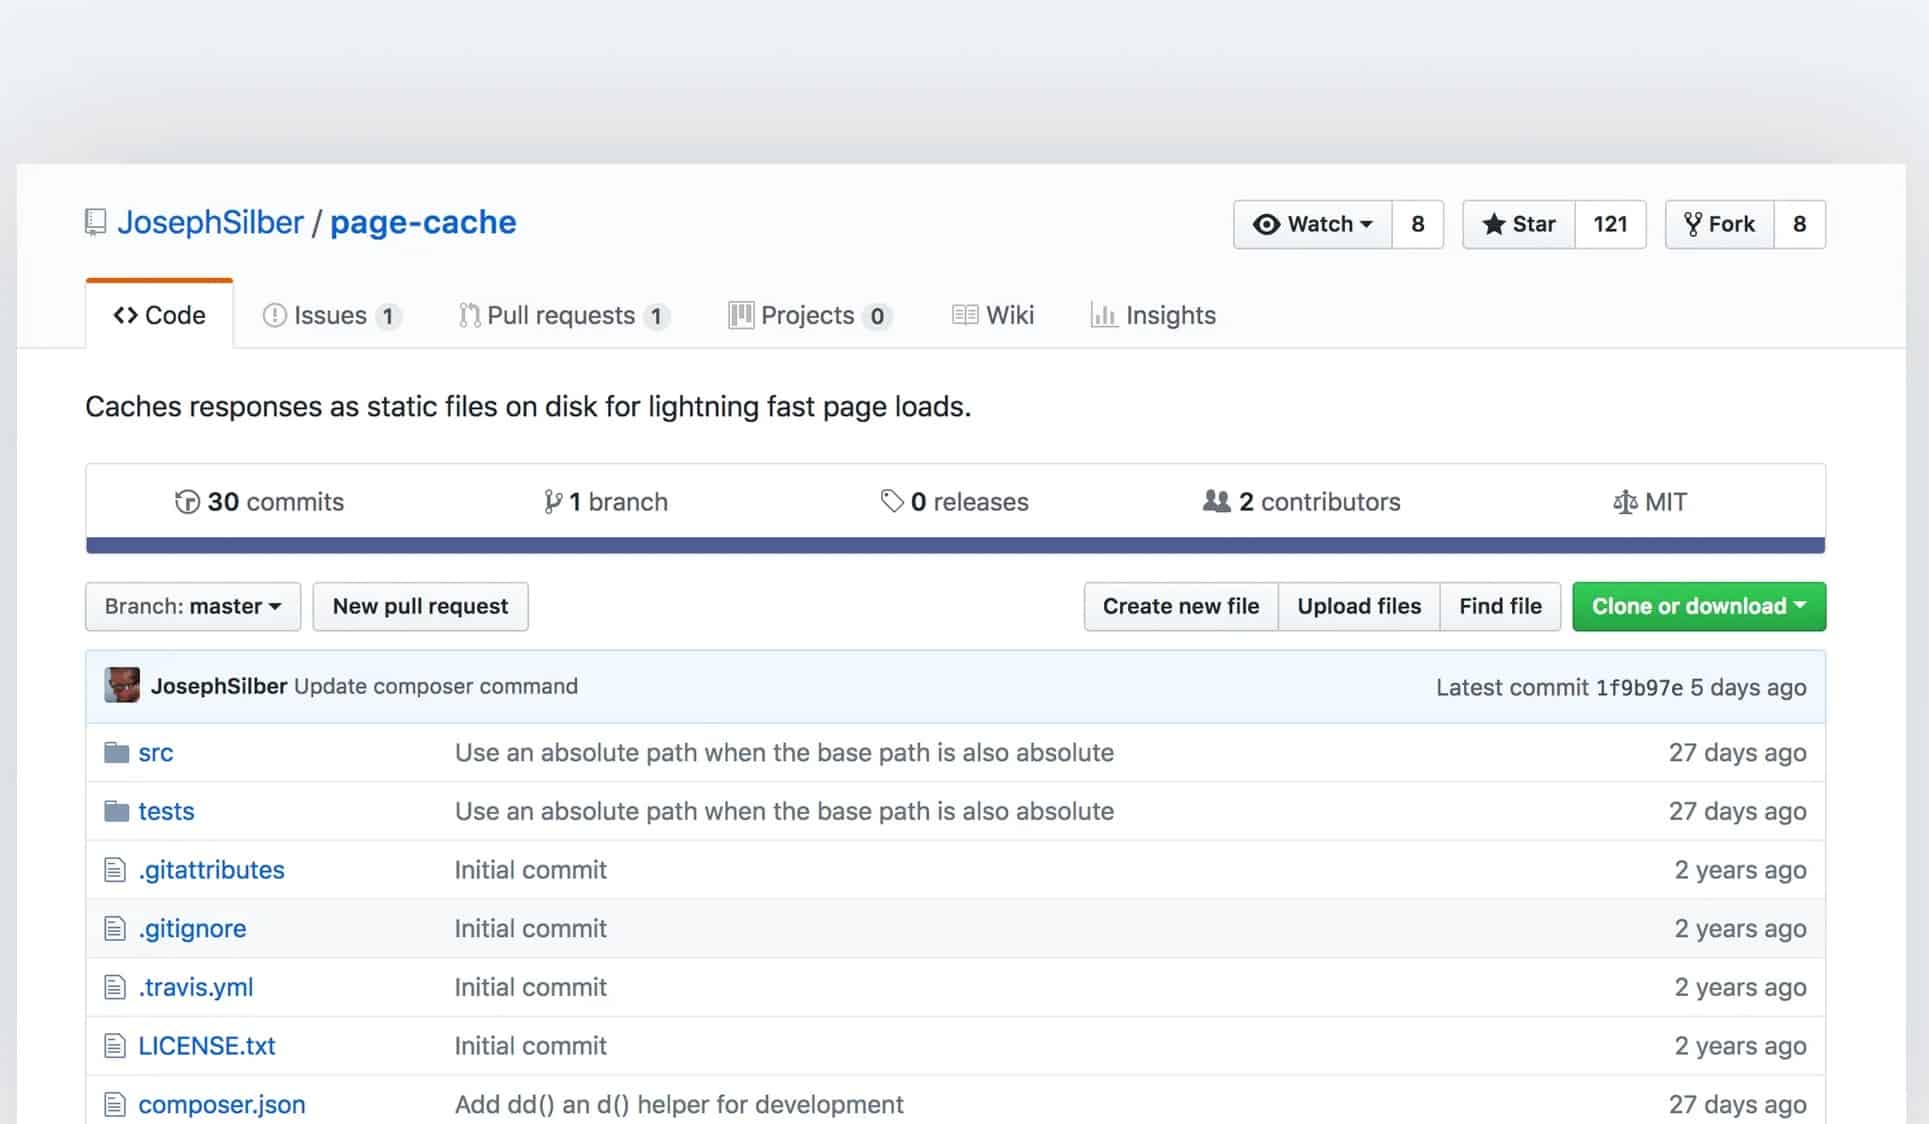Click the law scale icon beside MIT

(x=1625, y=502)
